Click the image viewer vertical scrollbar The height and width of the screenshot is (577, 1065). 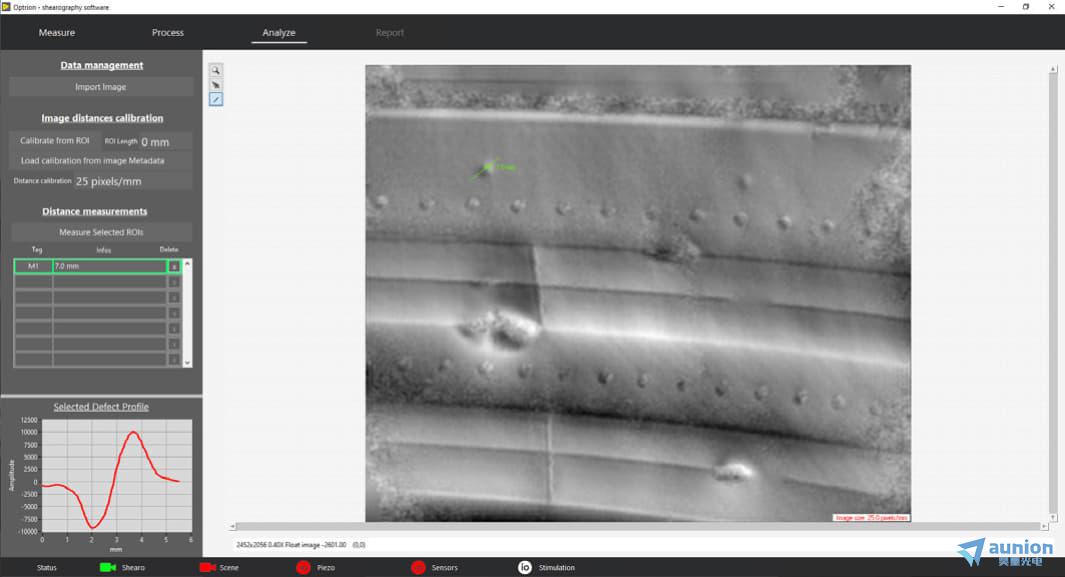1053,293
